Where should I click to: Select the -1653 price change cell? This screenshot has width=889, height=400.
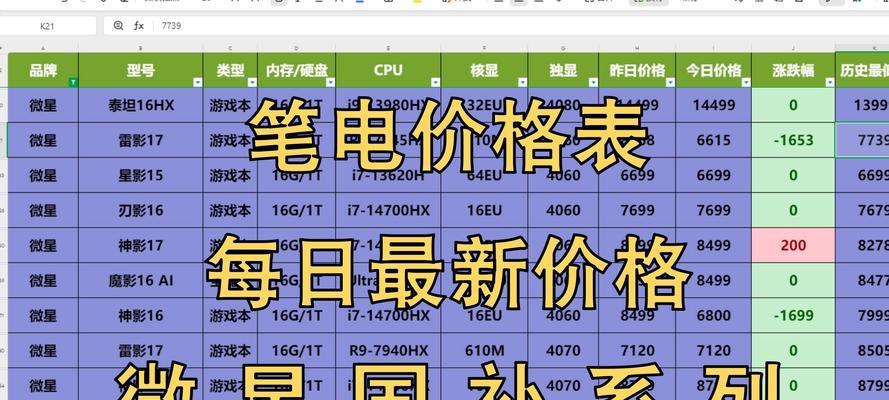(793, 141)
